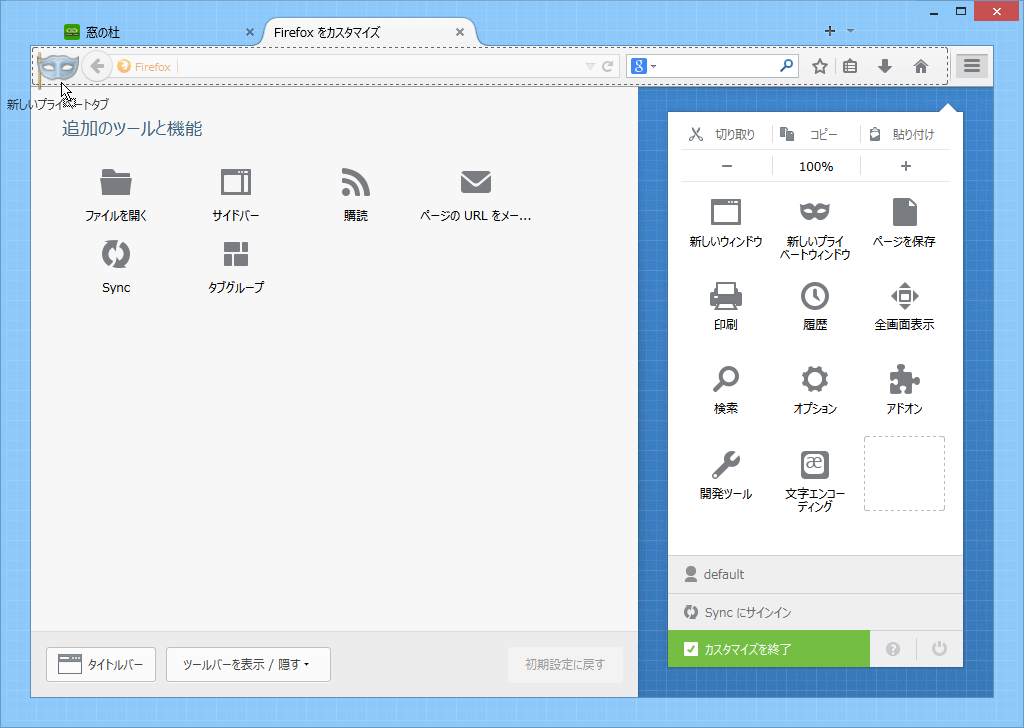Open the Google search engine dropdown
This screenshot has width=1024, height=728.
[x=644, y=66]
